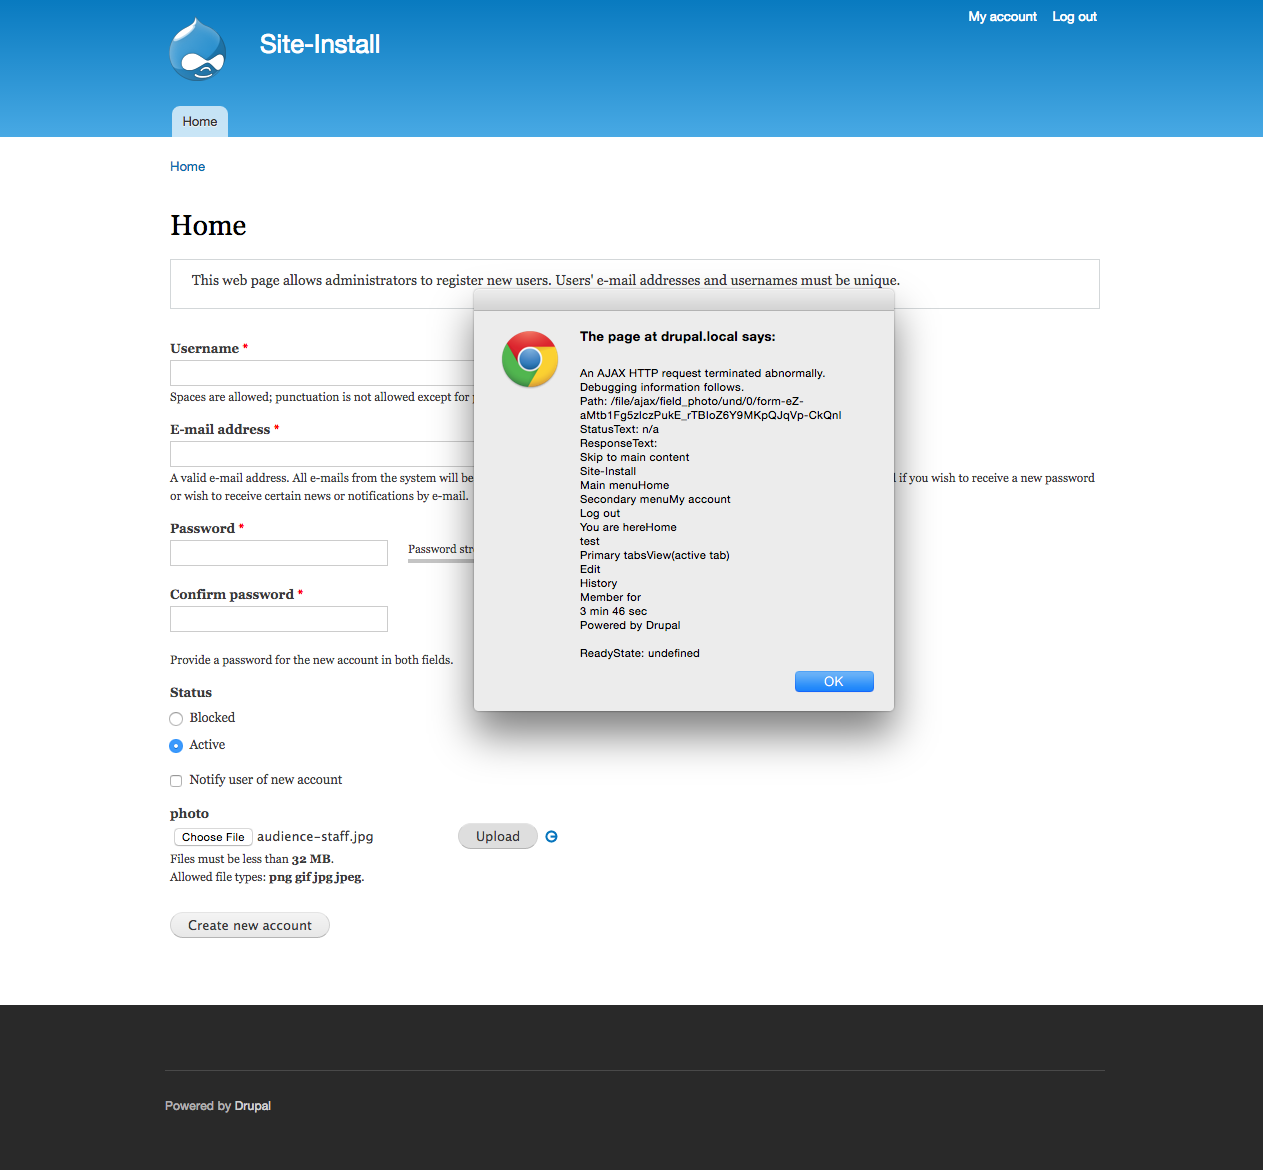Click the Password input field
1263x1170 pixels.
point(278,552)
